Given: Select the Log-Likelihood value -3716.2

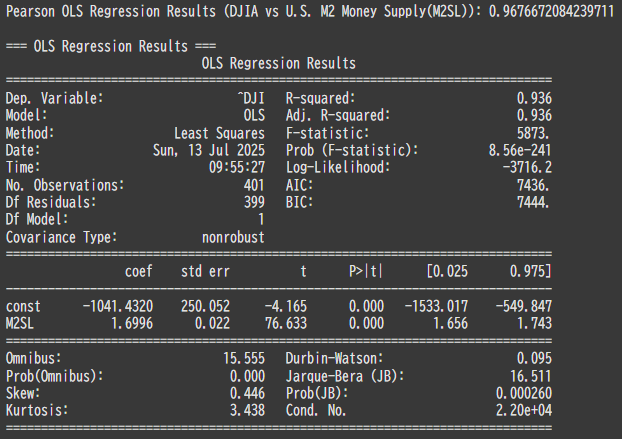Looking at the screenshot, I should [x=527, y=167].
